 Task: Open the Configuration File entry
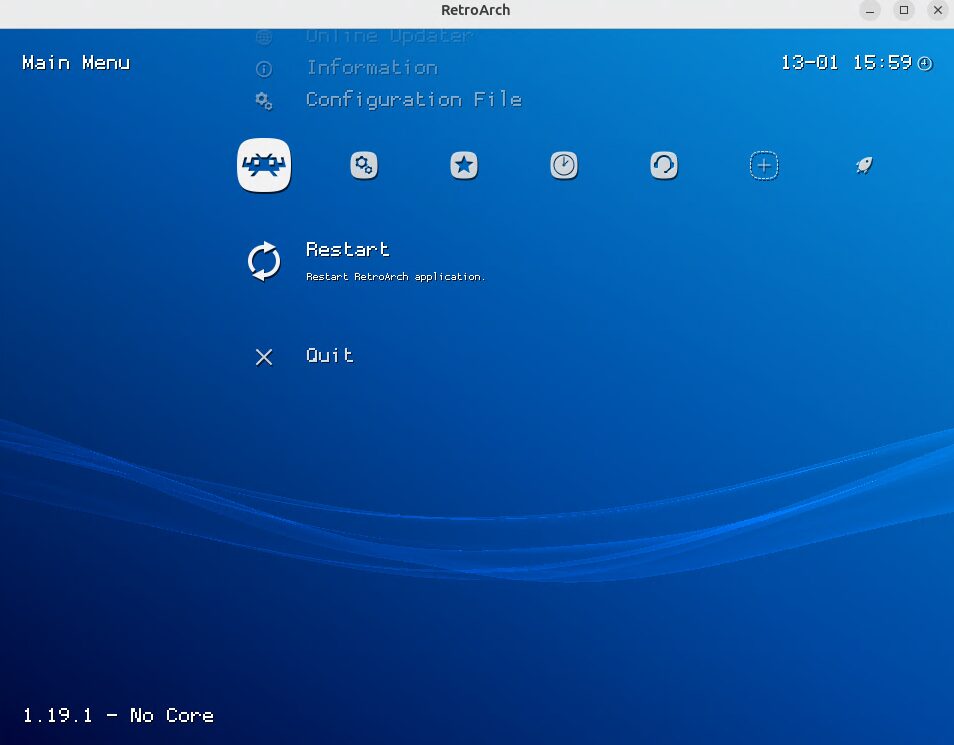(x=413, y=100)
